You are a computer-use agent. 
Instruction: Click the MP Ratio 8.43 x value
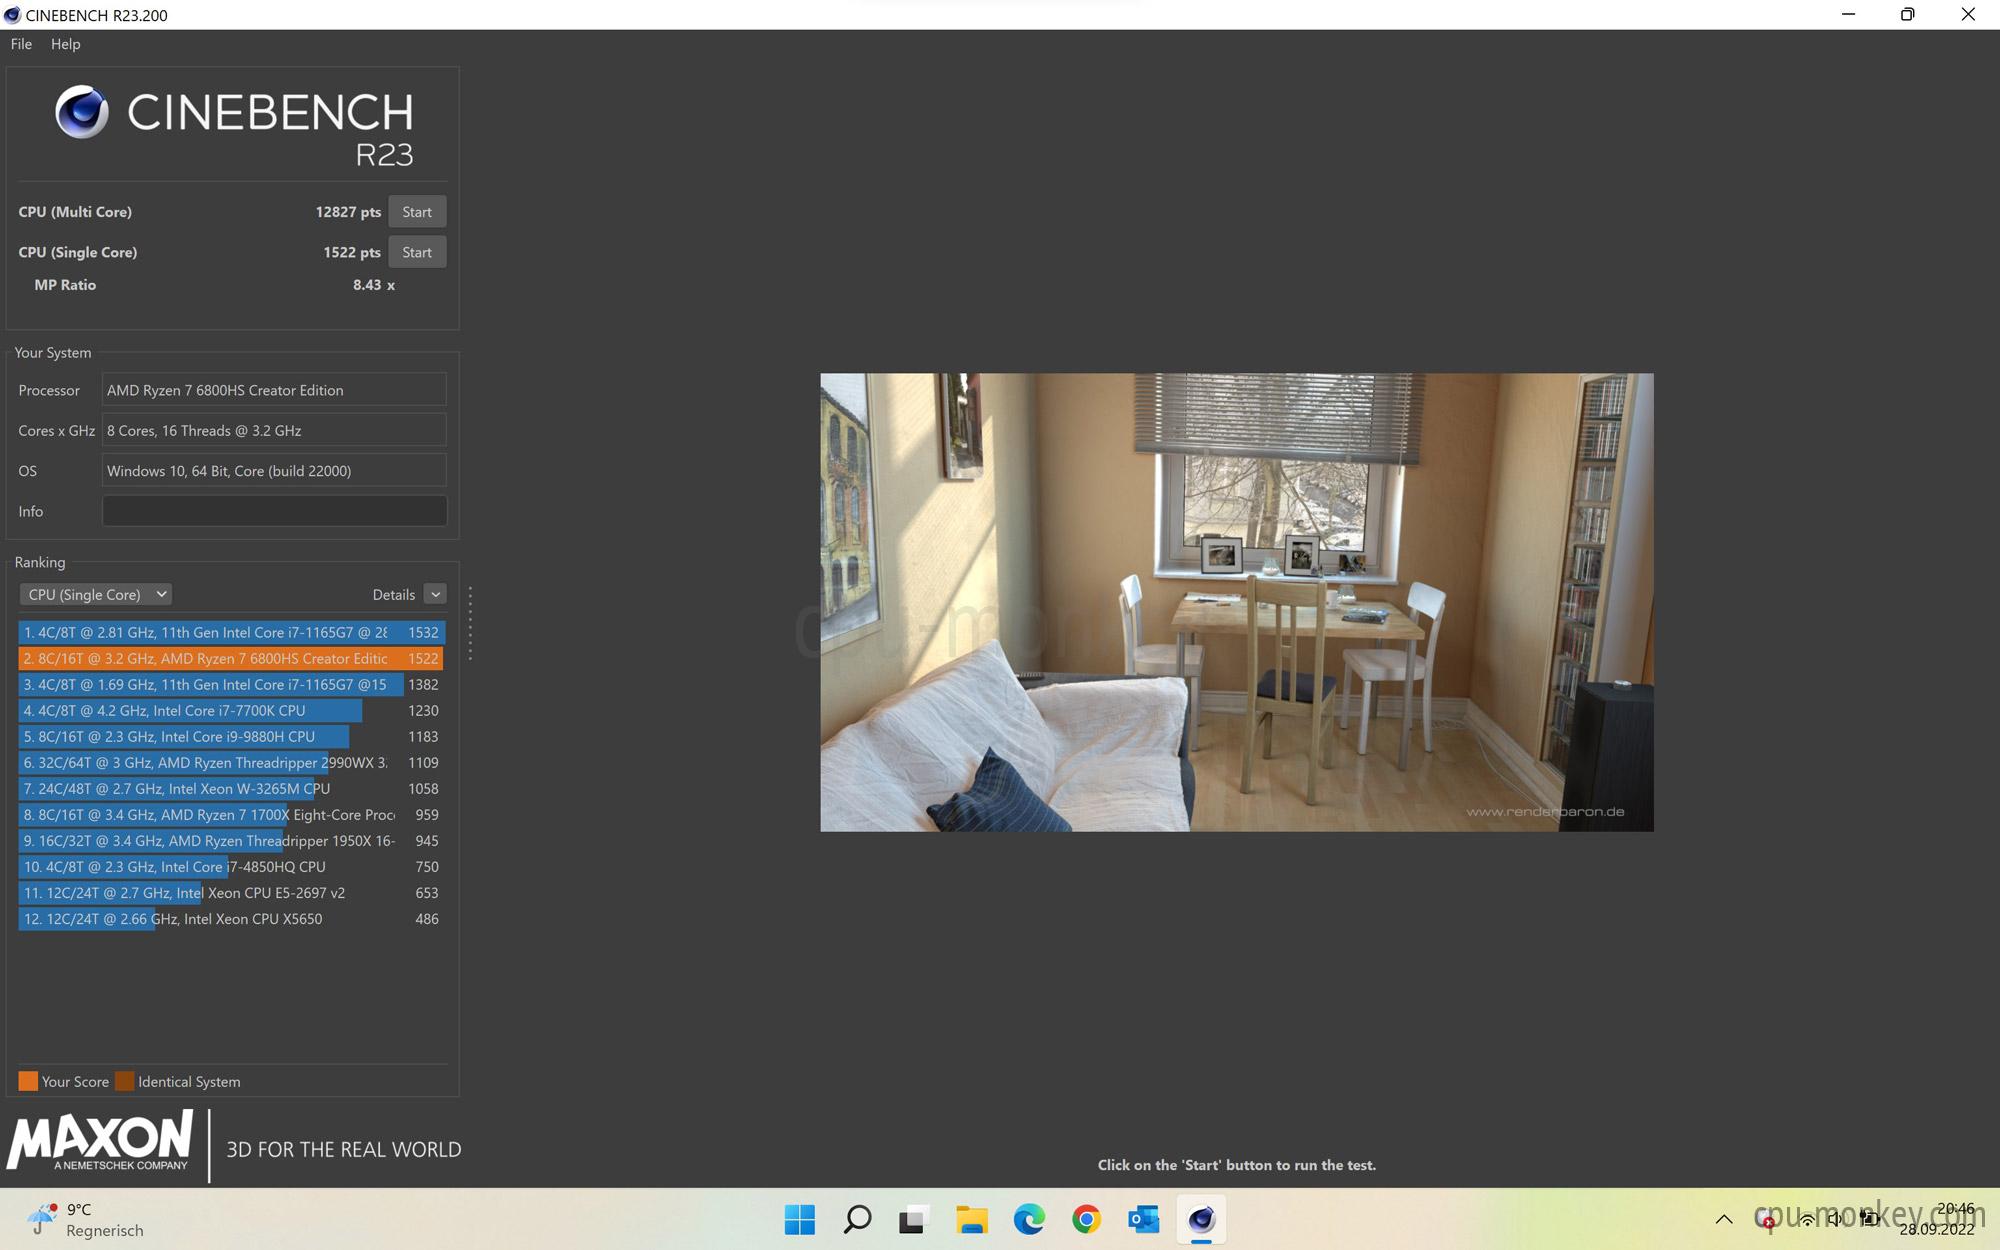[374, 285]
